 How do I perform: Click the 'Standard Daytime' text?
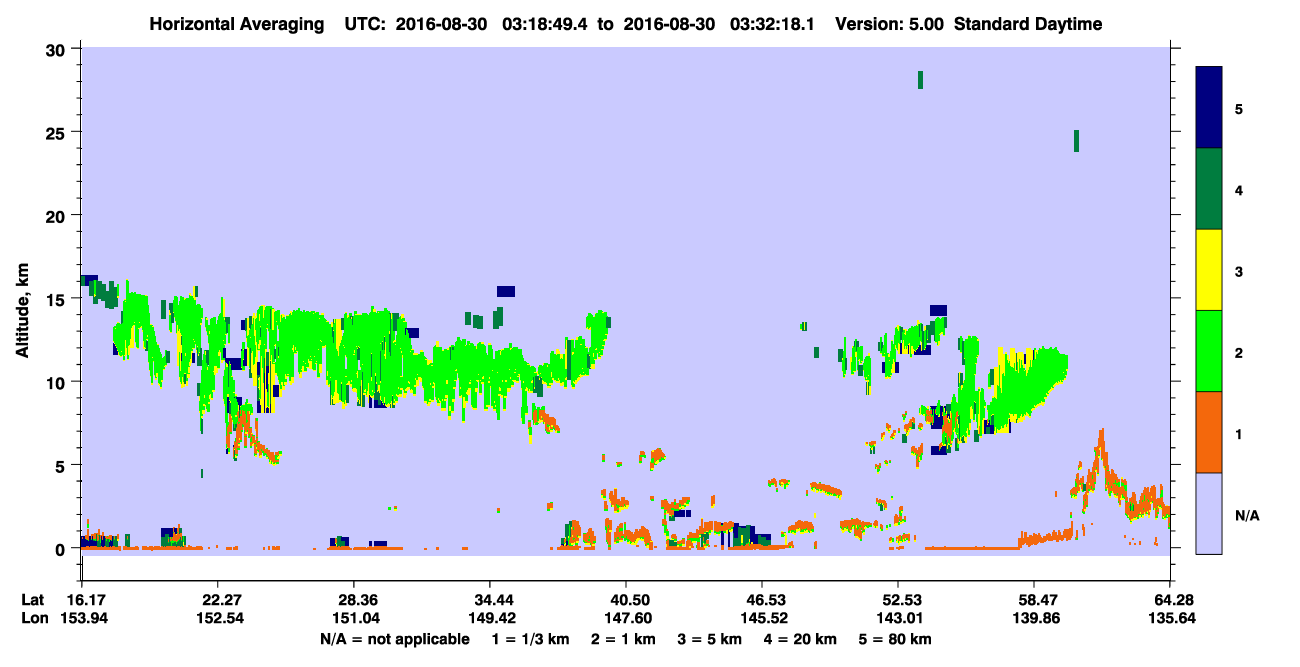pos(1028,24)
